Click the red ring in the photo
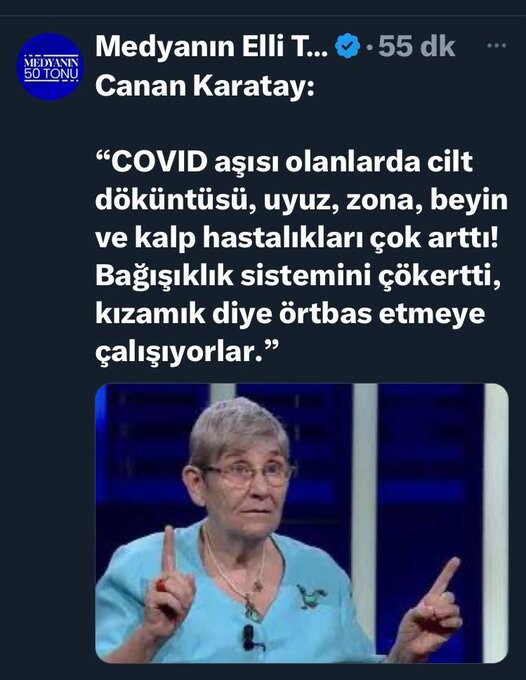This screenshot has width=526, height=680. point(161,585)
